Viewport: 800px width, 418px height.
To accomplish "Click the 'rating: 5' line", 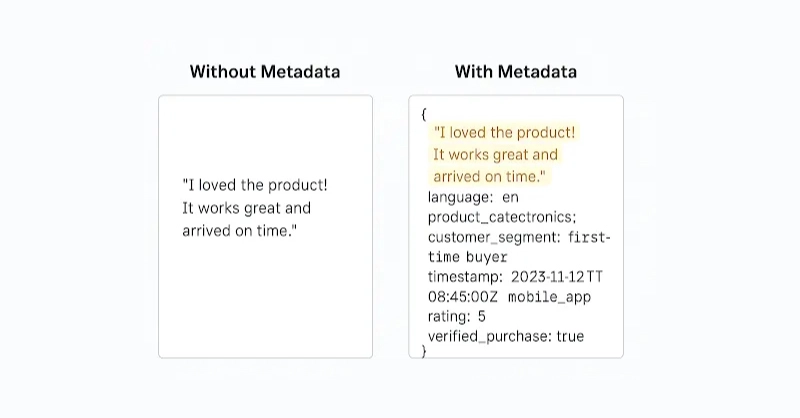I will click(x=457, y=317).
